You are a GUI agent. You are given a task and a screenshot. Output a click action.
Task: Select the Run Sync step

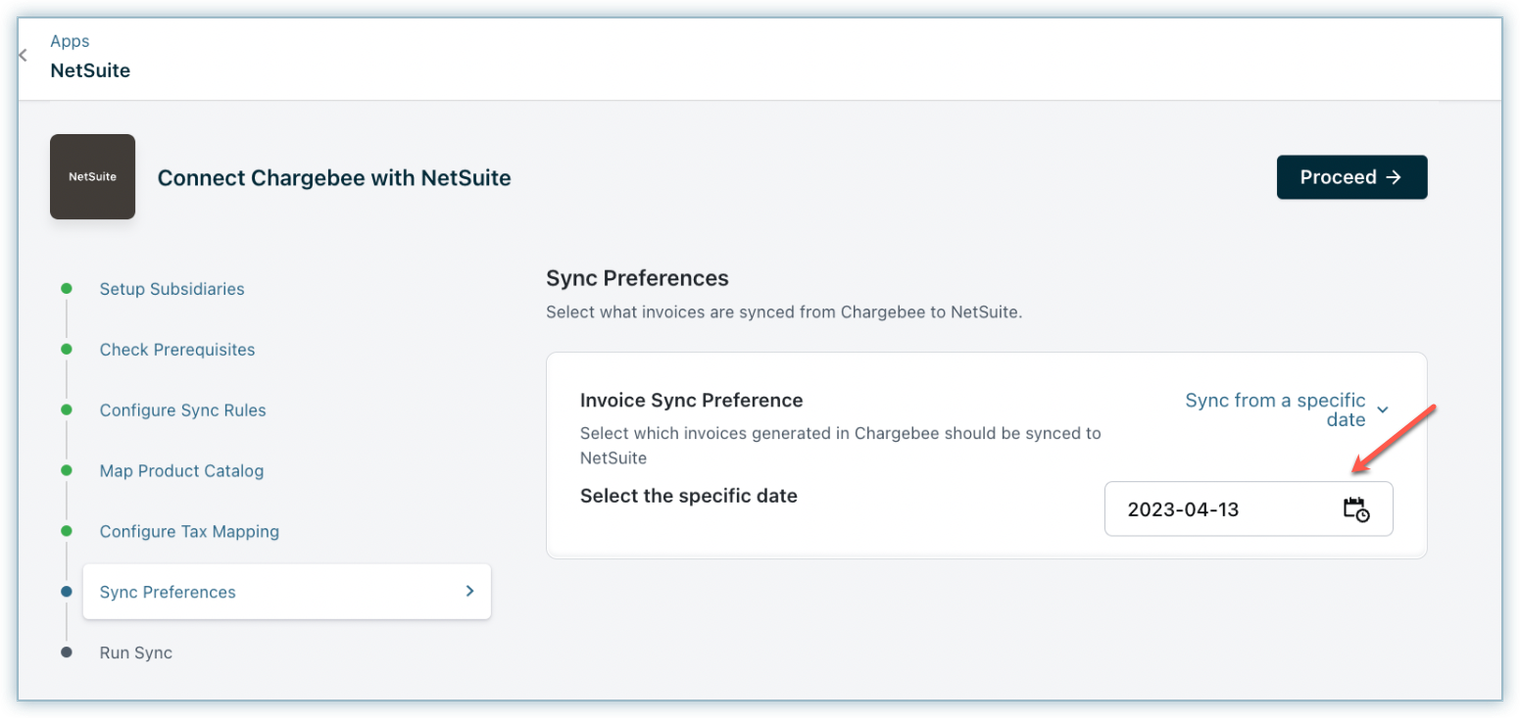coord(136,653)
